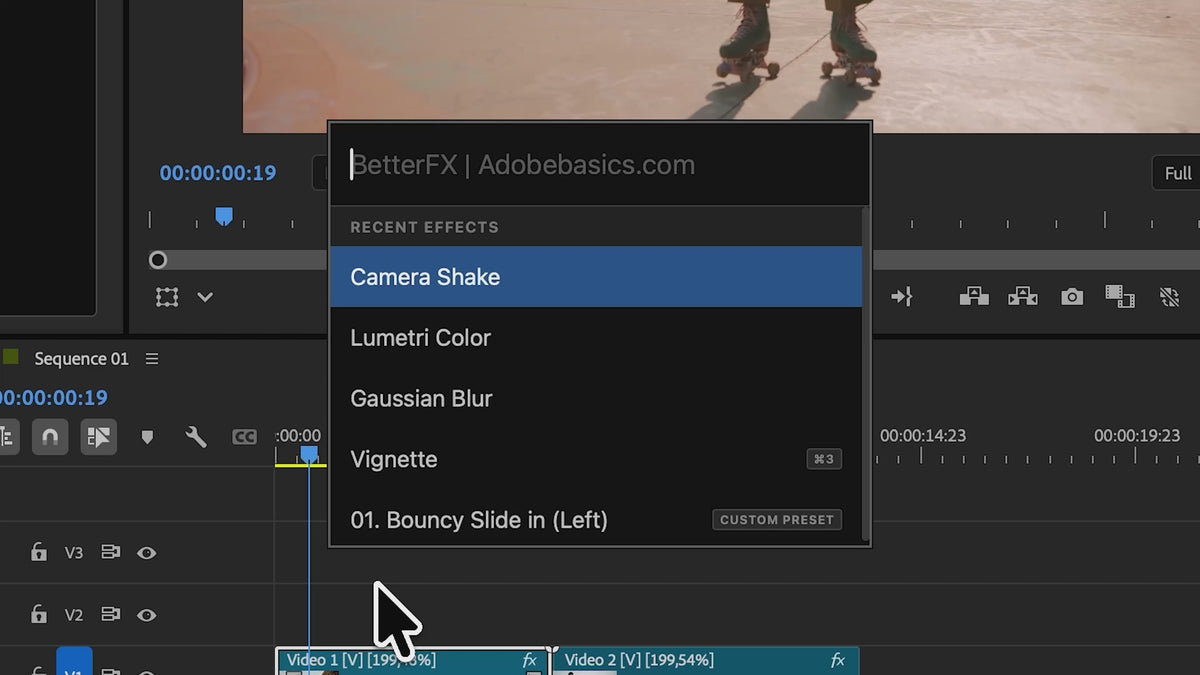Choose Gaussian Blur effect
The image size is (1200, 675).
click(x=595, y=399)
